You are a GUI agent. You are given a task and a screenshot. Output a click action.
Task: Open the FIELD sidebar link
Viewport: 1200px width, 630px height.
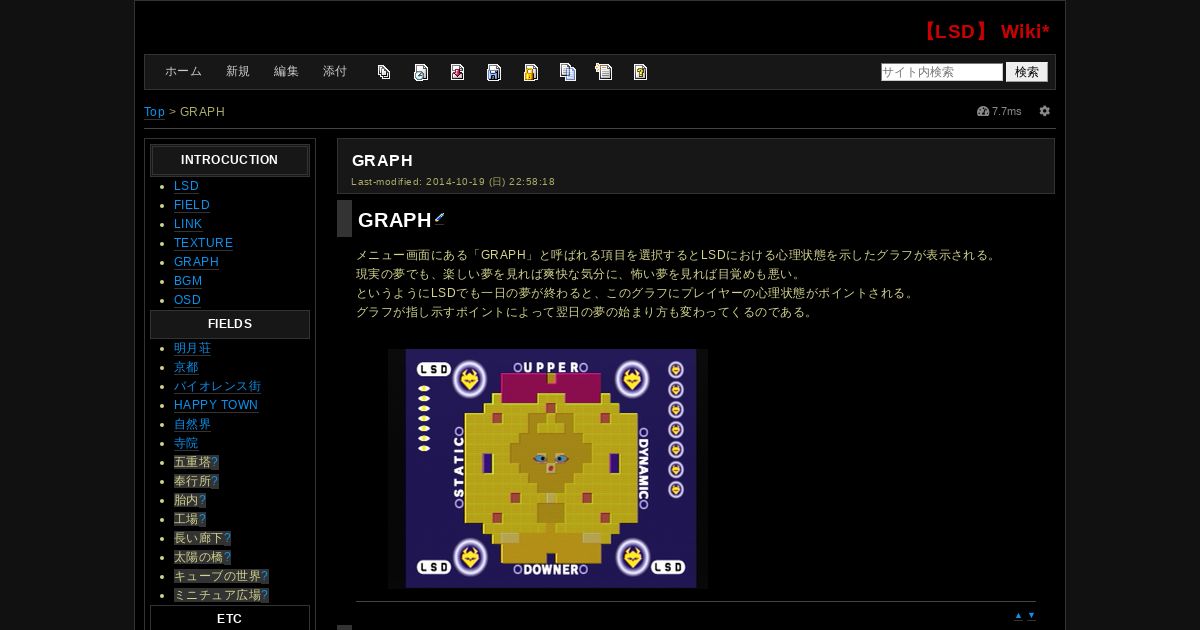(x=192, y=205)
